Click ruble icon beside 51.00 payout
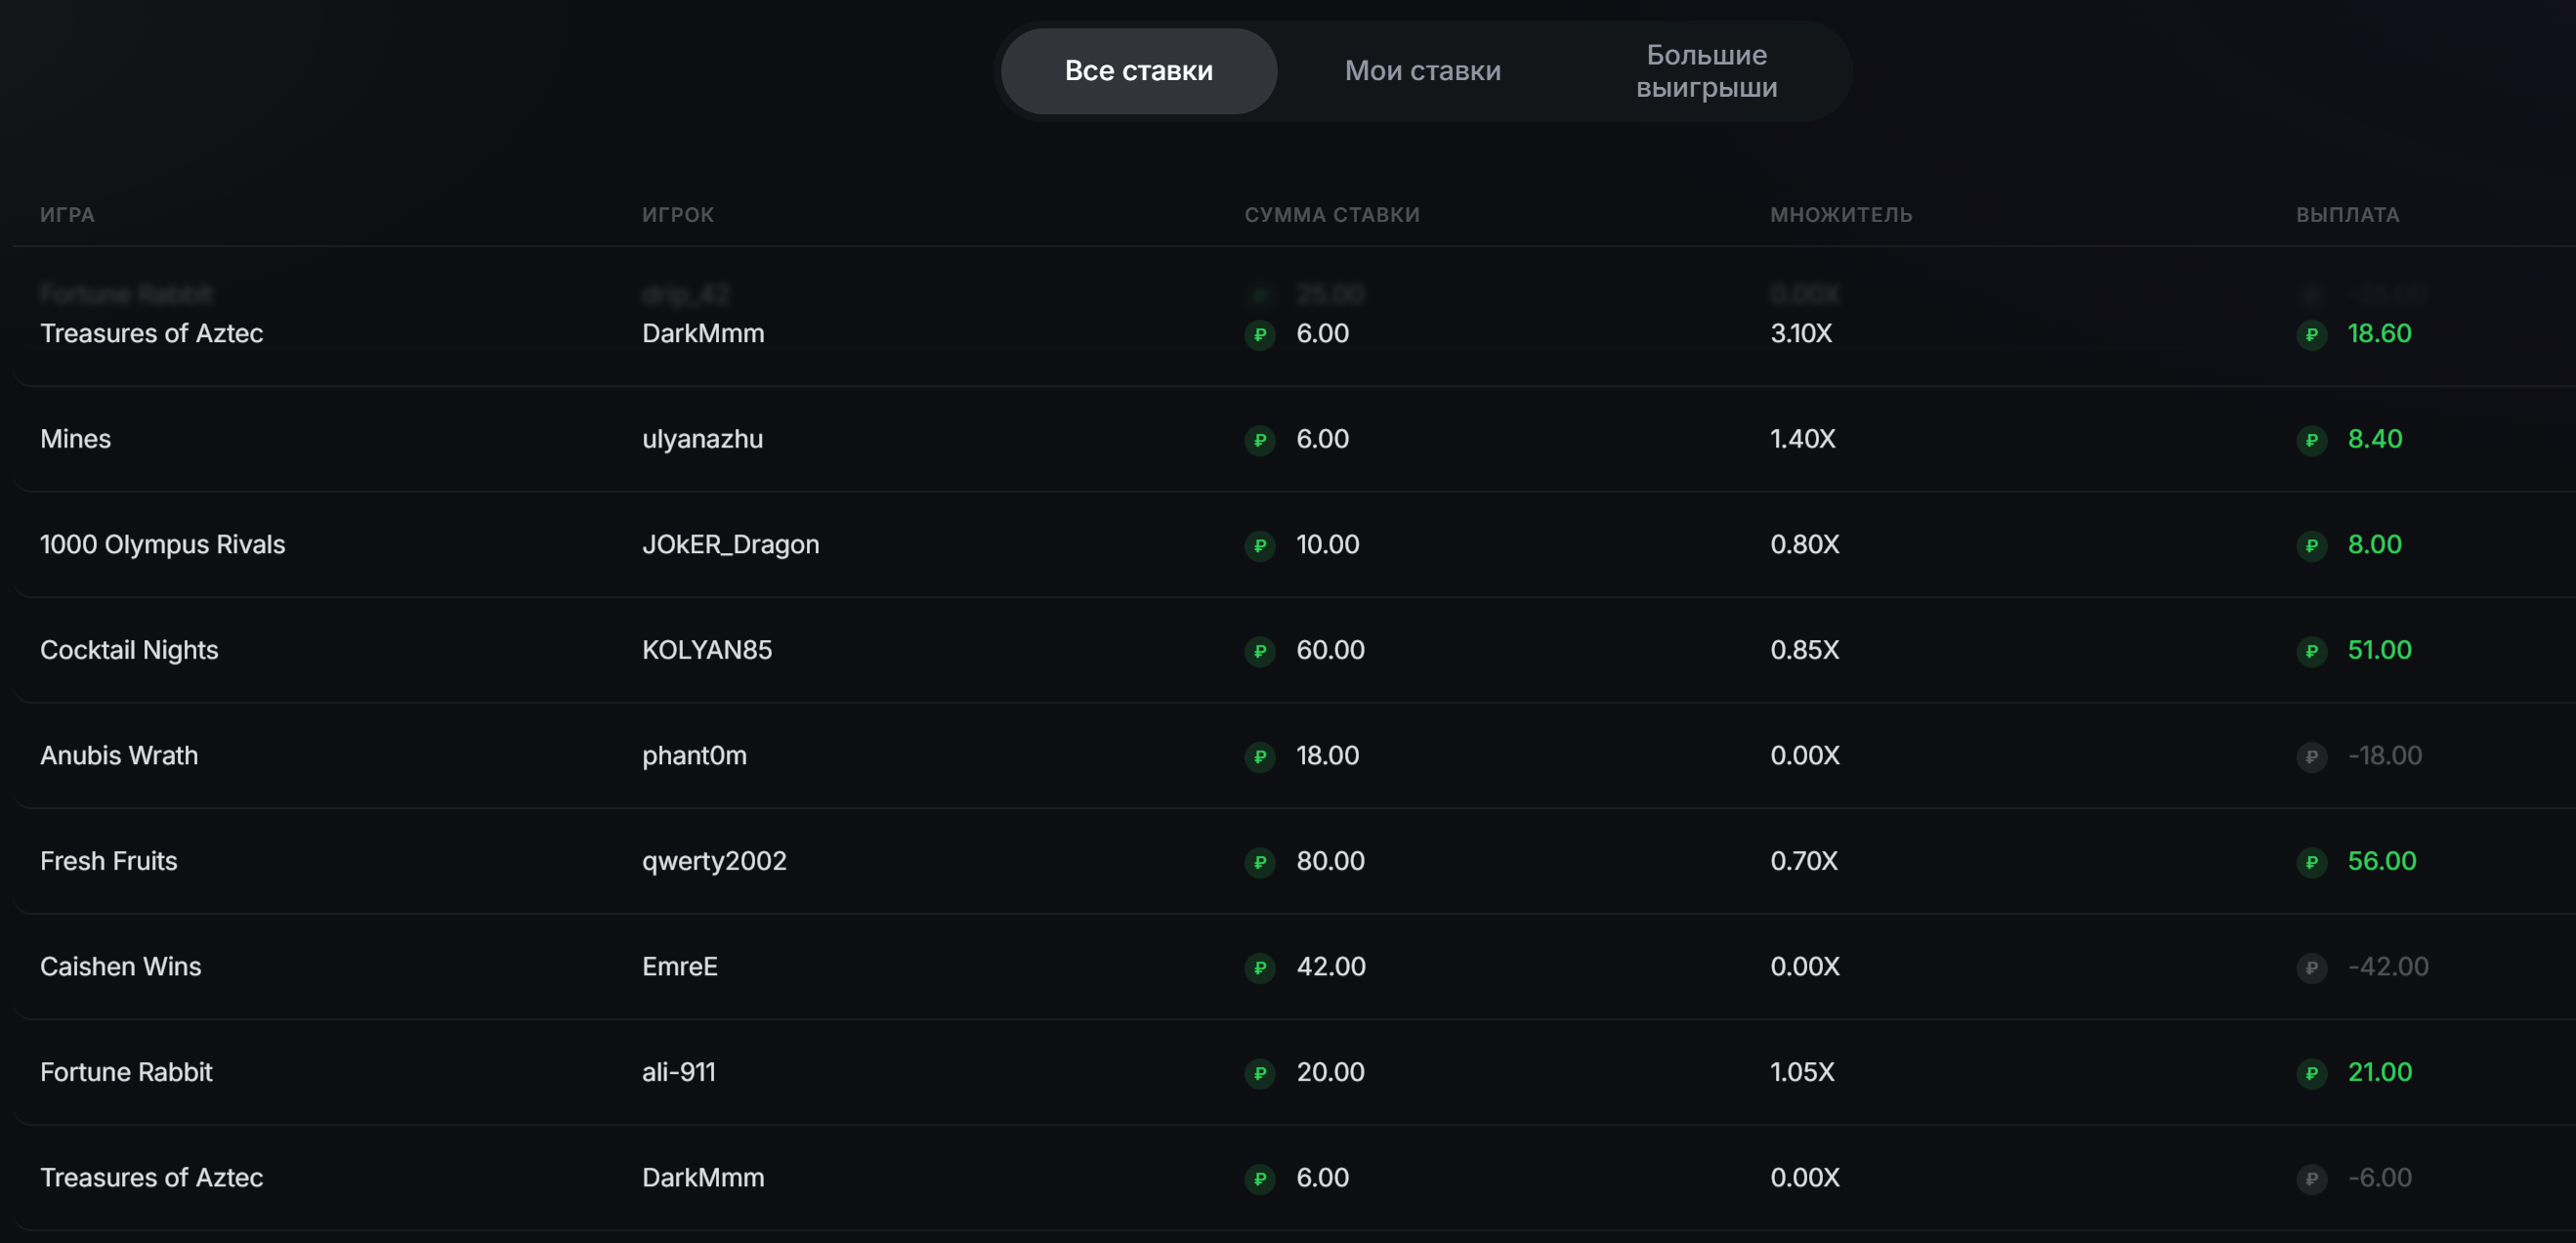Image resolution: width=2576 pixels, height=1243 pixels. (2311, 651)
